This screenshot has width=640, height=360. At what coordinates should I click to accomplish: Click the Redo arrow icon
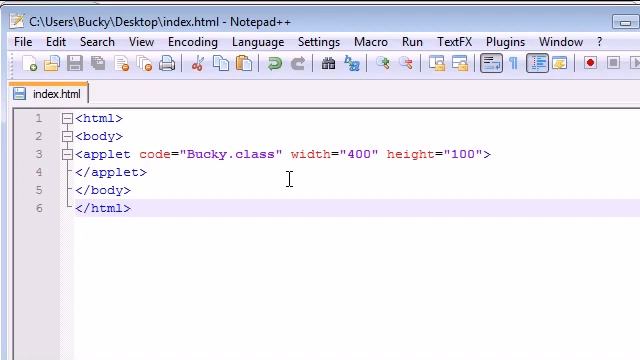click(x=298, y=64)
